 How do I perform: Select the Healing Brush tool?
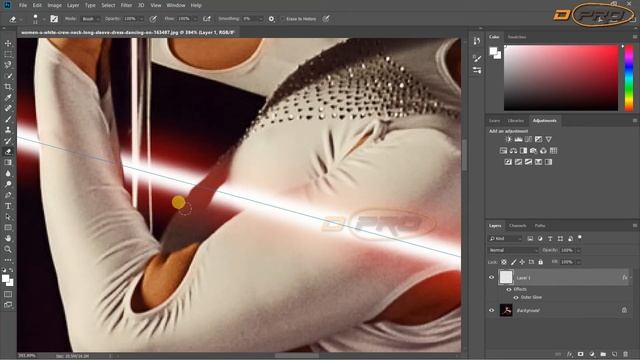(8, 108)
